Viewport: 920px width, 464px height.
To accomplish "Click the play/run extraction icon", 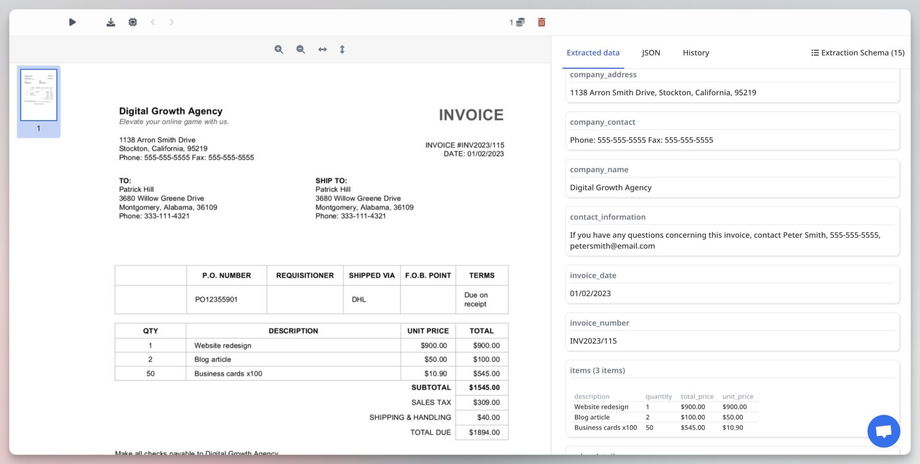I will 72,22.
